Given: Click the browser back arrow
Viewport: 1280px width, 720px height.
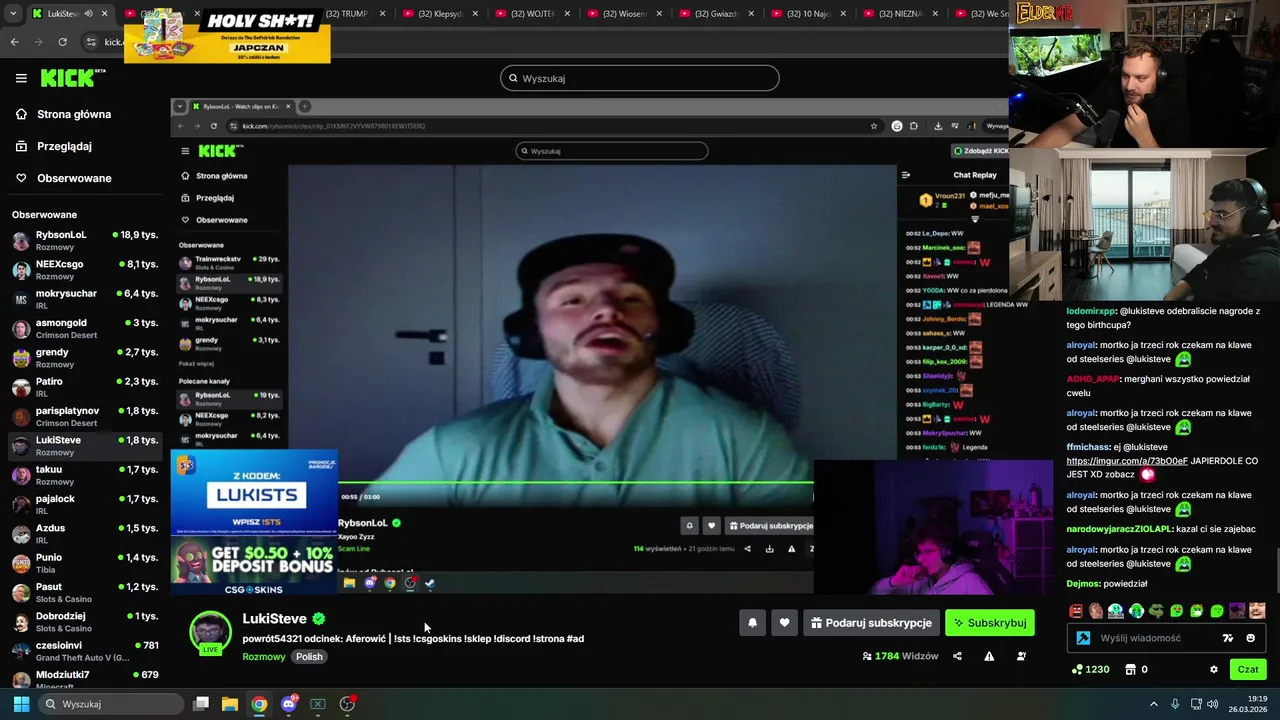Looking at the screenshot, I should coord(14,42).
